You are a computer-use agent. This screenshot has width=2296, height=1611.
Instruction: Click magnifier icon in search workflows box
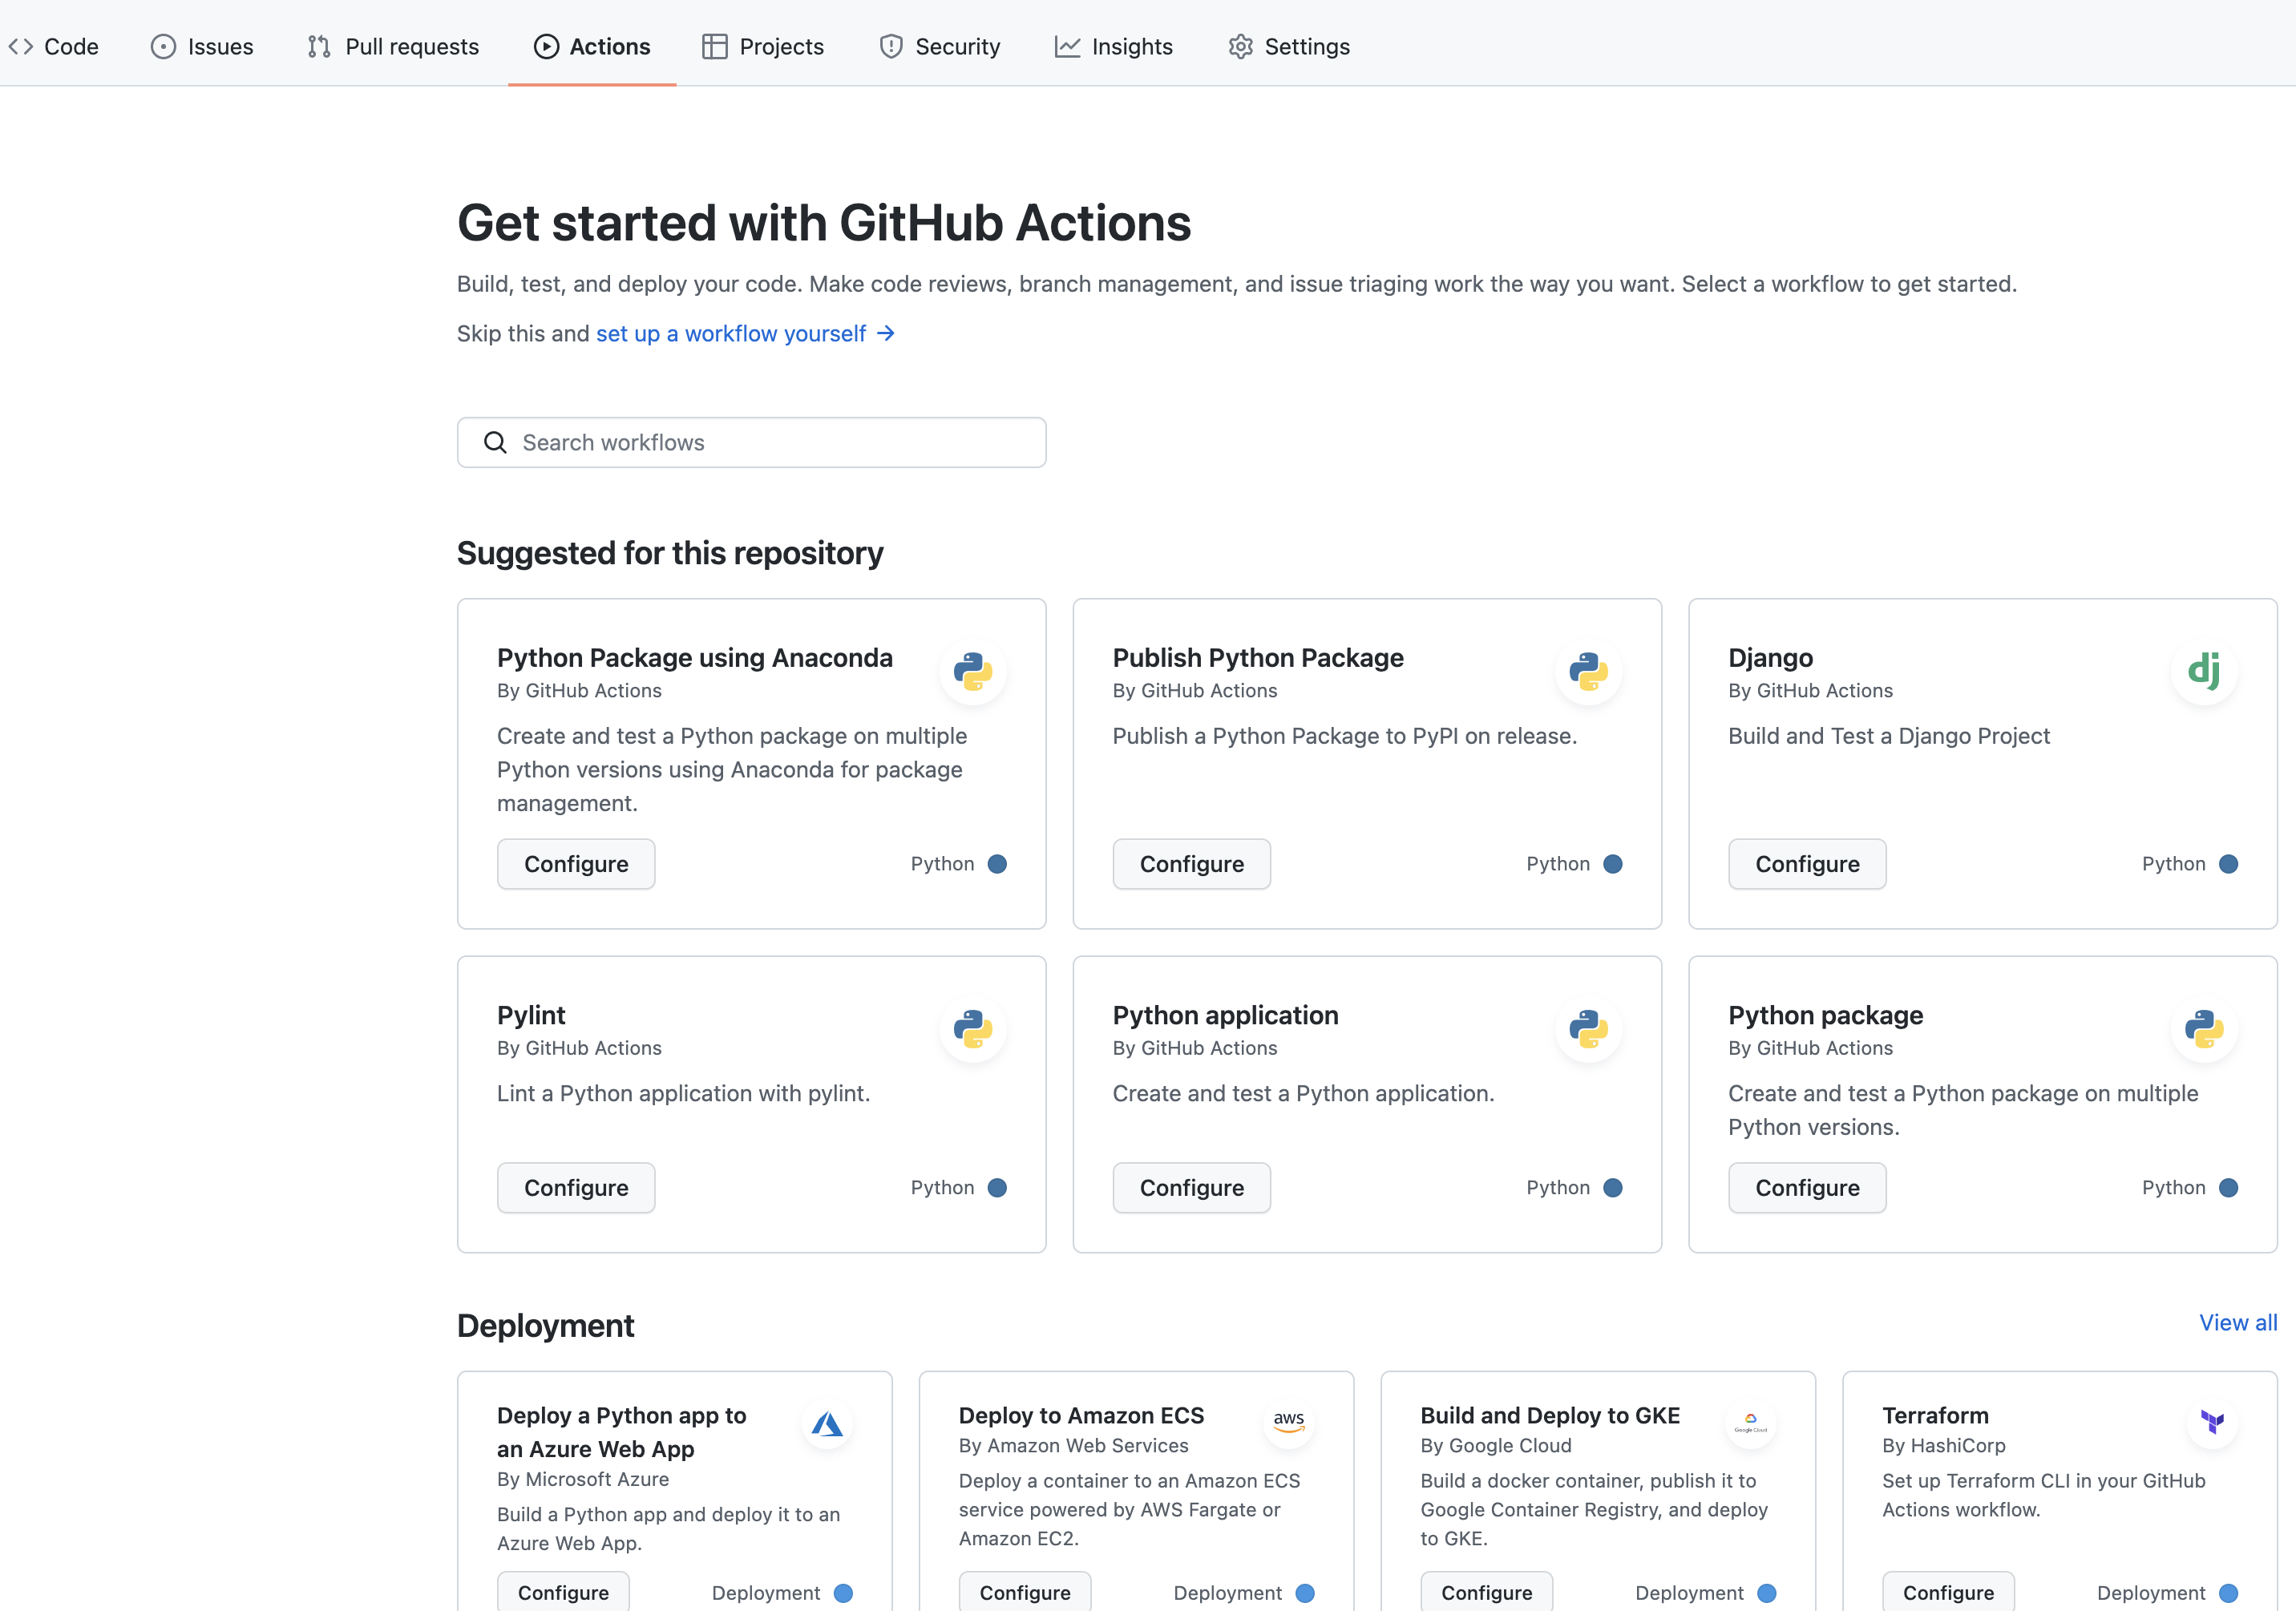[495, 442]
